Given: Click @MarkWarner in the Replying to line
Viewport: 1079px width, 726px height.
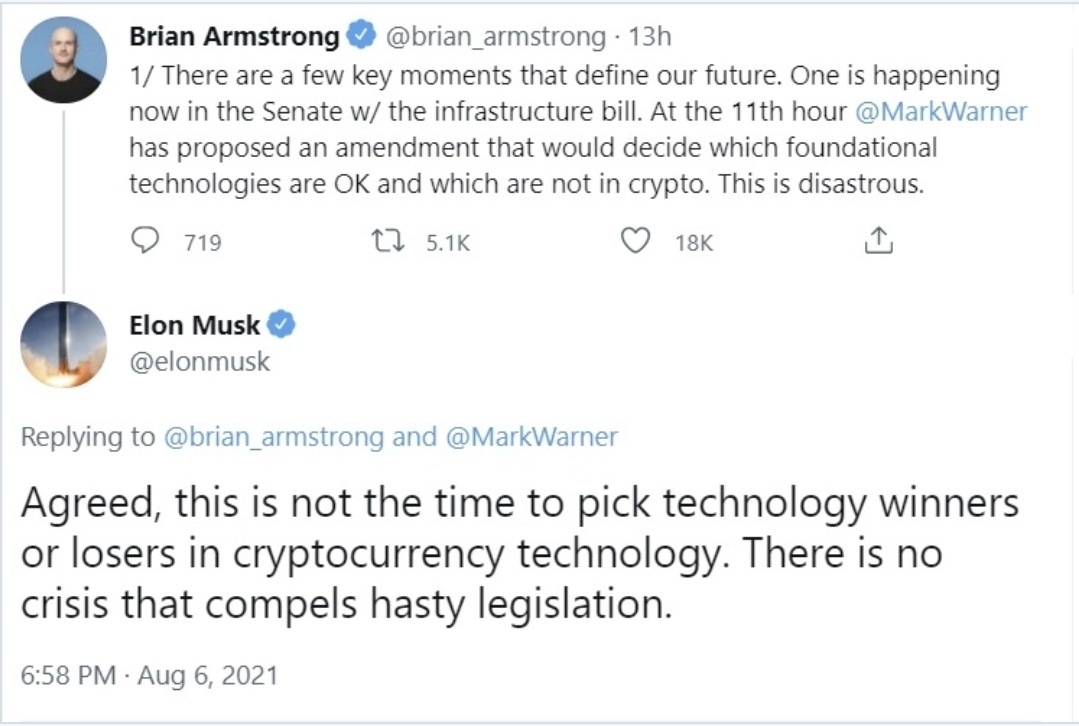Looking at the screenshot, I should coord(531,437).
